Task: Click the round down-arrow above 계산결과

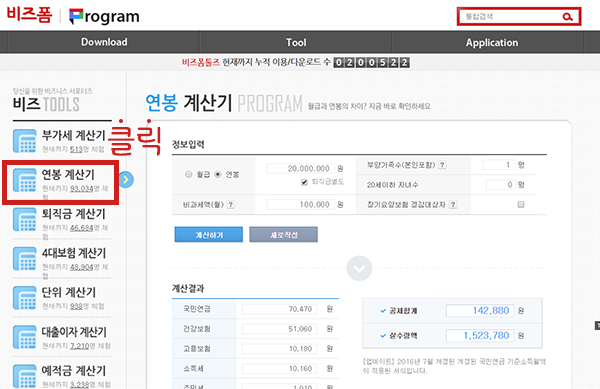Action: [359, 269]
